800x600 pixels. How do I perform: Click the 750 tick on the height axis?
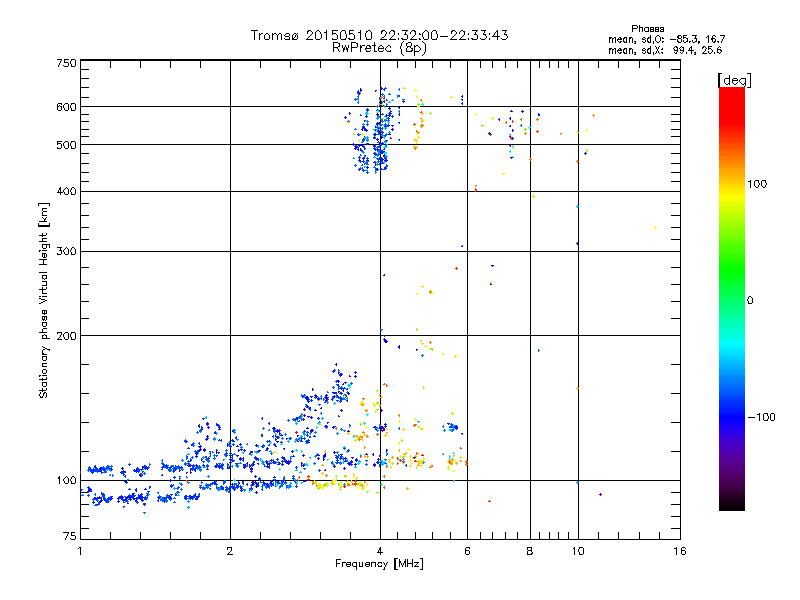[x=66, y=63]
